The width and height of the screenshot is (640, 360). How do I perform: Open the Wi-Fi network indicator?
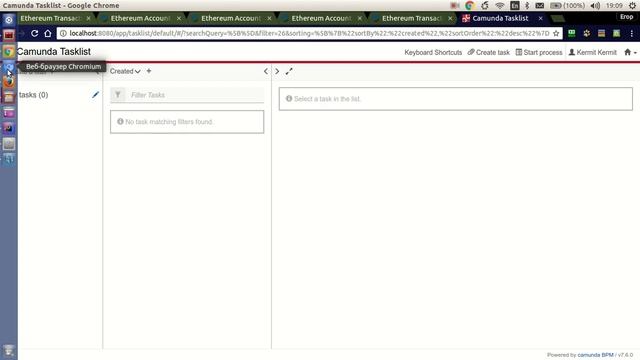[x=500, y=6]
